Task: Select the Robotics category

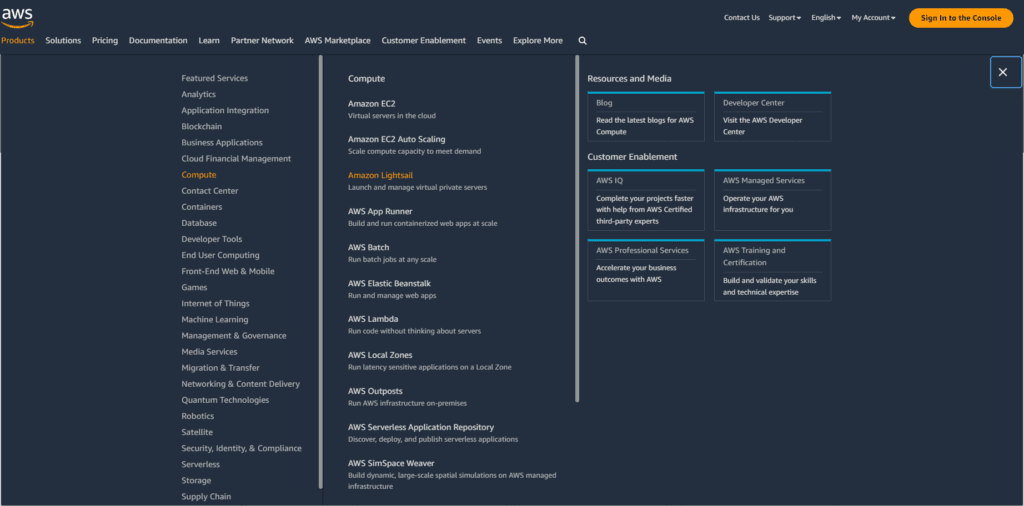Action: coord(198,416)
